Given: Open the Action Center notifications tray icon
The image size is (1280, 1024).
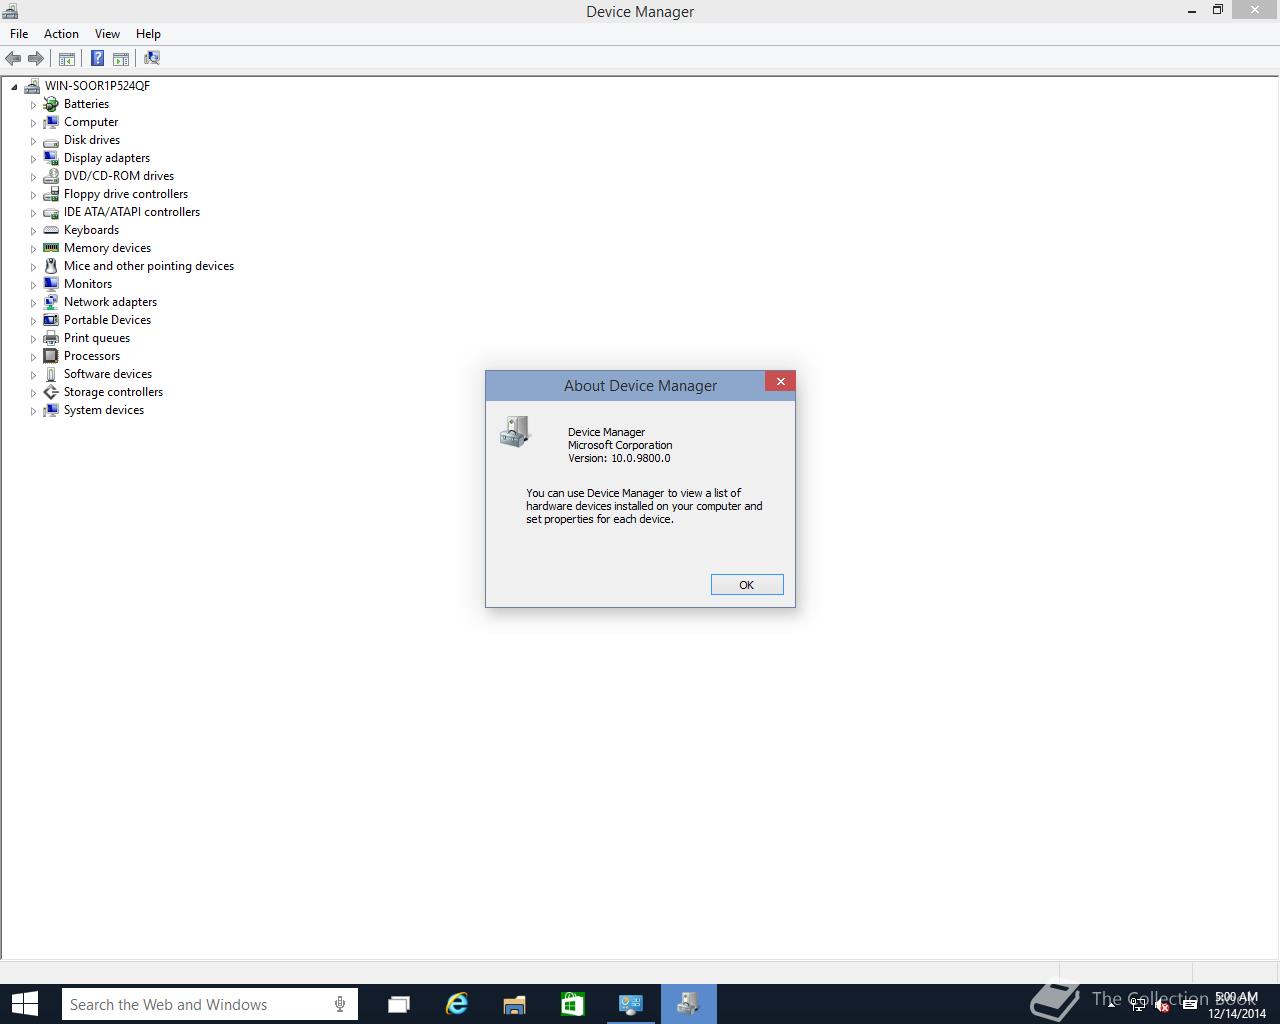Looking at the screenshot, I should point(1189,1005).
